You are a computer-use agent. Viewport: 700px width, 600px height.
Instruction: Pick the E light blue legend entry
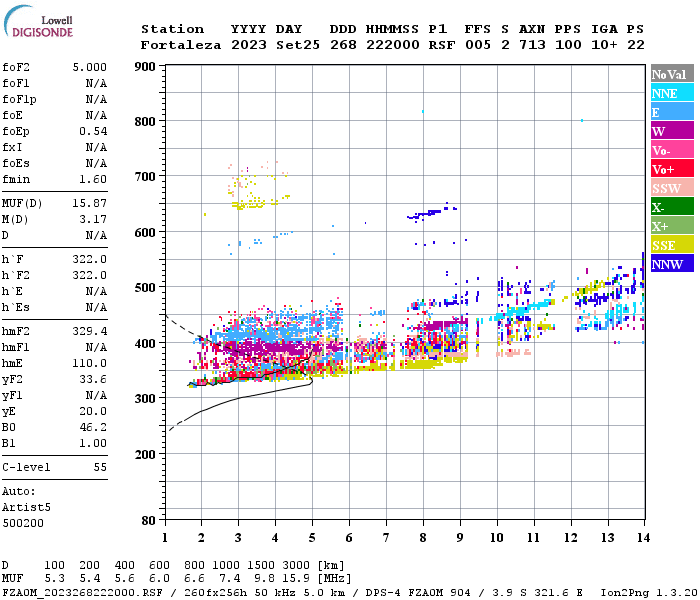click(671, 112)
